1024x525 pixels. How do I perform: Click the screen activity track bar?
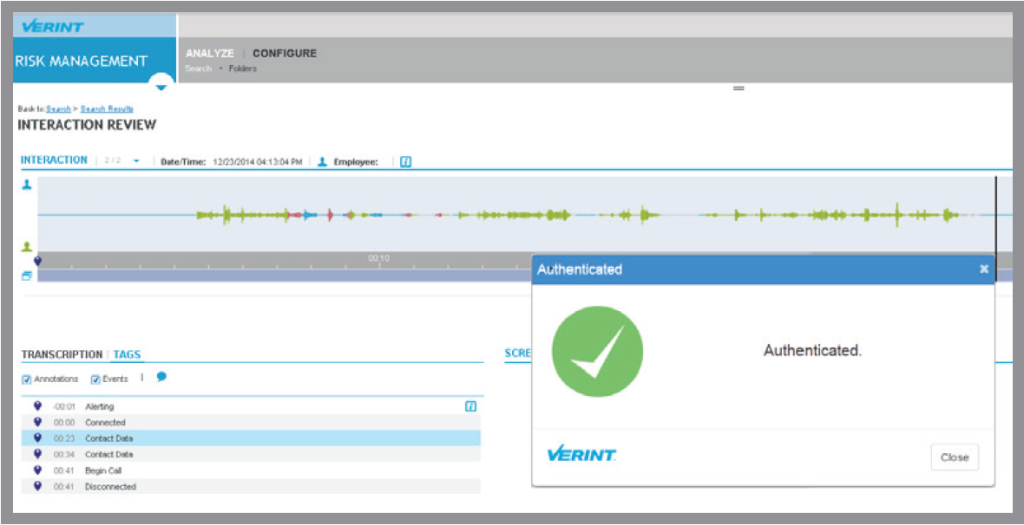285,276
